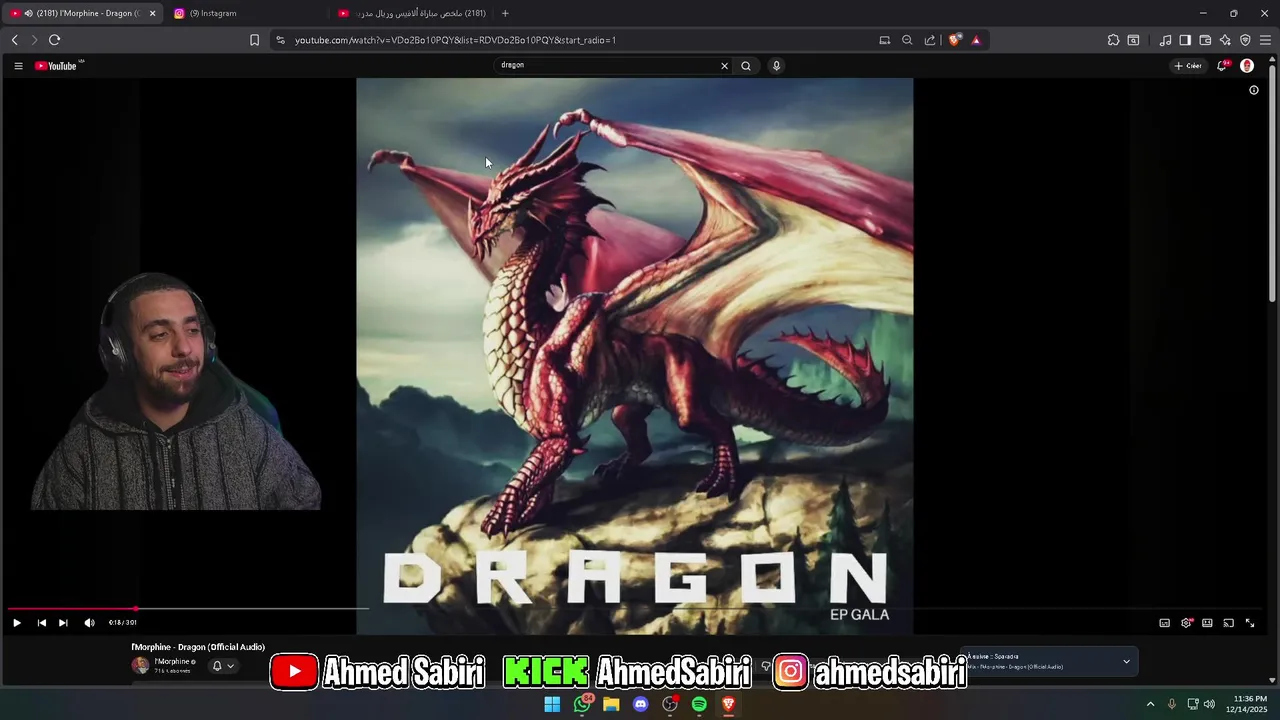1280x720 pixels.
Task: Open Brave main hamburger menu
Action: 1265,40
